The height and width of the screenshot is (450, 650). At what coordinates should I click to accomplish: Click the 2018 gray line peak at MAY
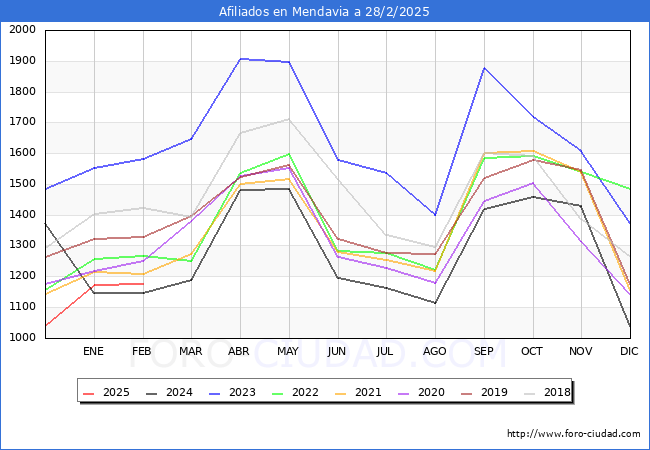point(289,119)
